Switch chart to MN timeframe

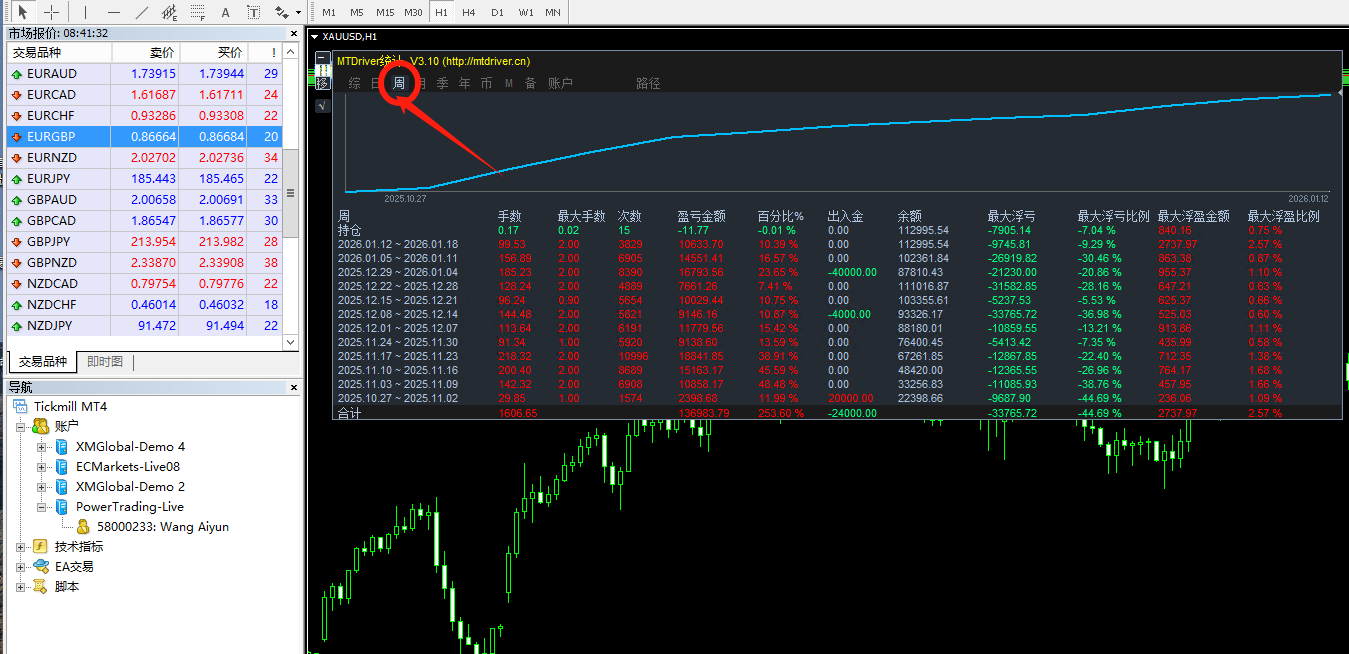pyautogui.click(x=553, y=12)
